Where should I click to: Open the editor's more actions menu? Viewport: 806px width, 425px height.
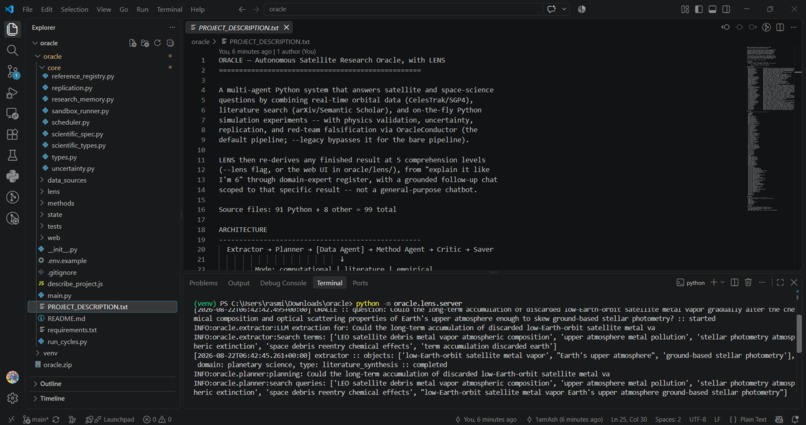coord(794,27)
